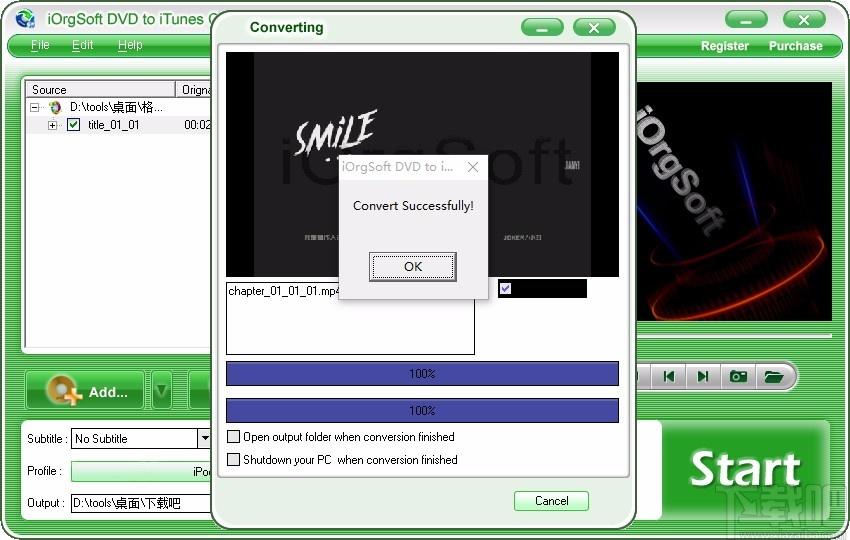This screenshot has width=850, height=540.
Task: Toggle the checked box beside the file list
Action: (505, 288)
